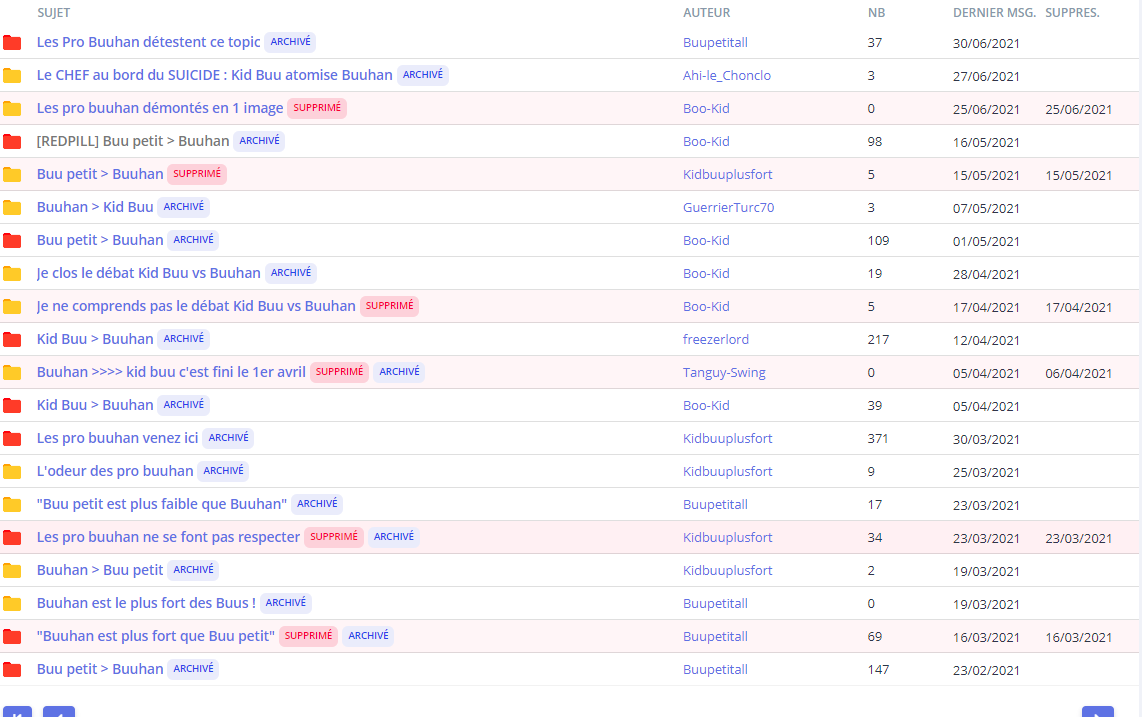
Task: Click the red folder icon of the 147-message "Buu petit > Buuhan" topic
Action: click(12, 670)
